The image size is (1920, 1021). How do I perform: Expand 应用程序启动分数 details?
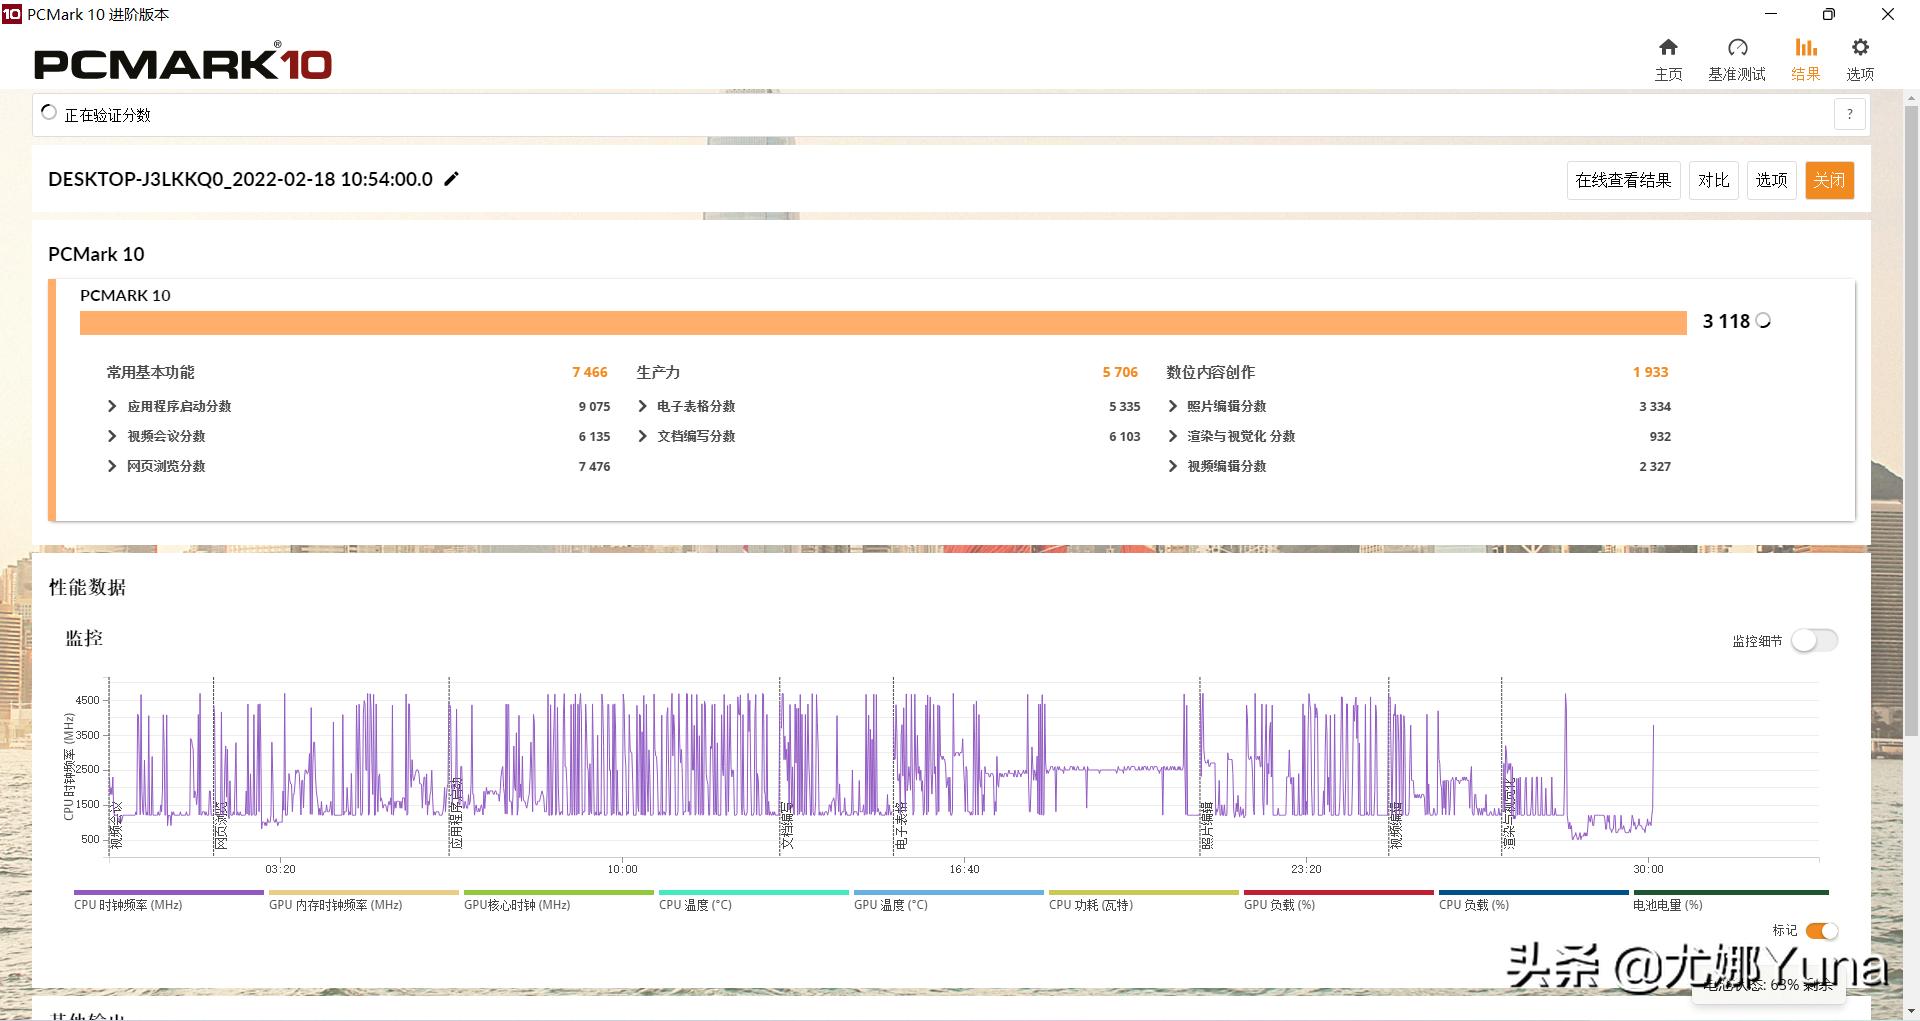click(112, 406)
